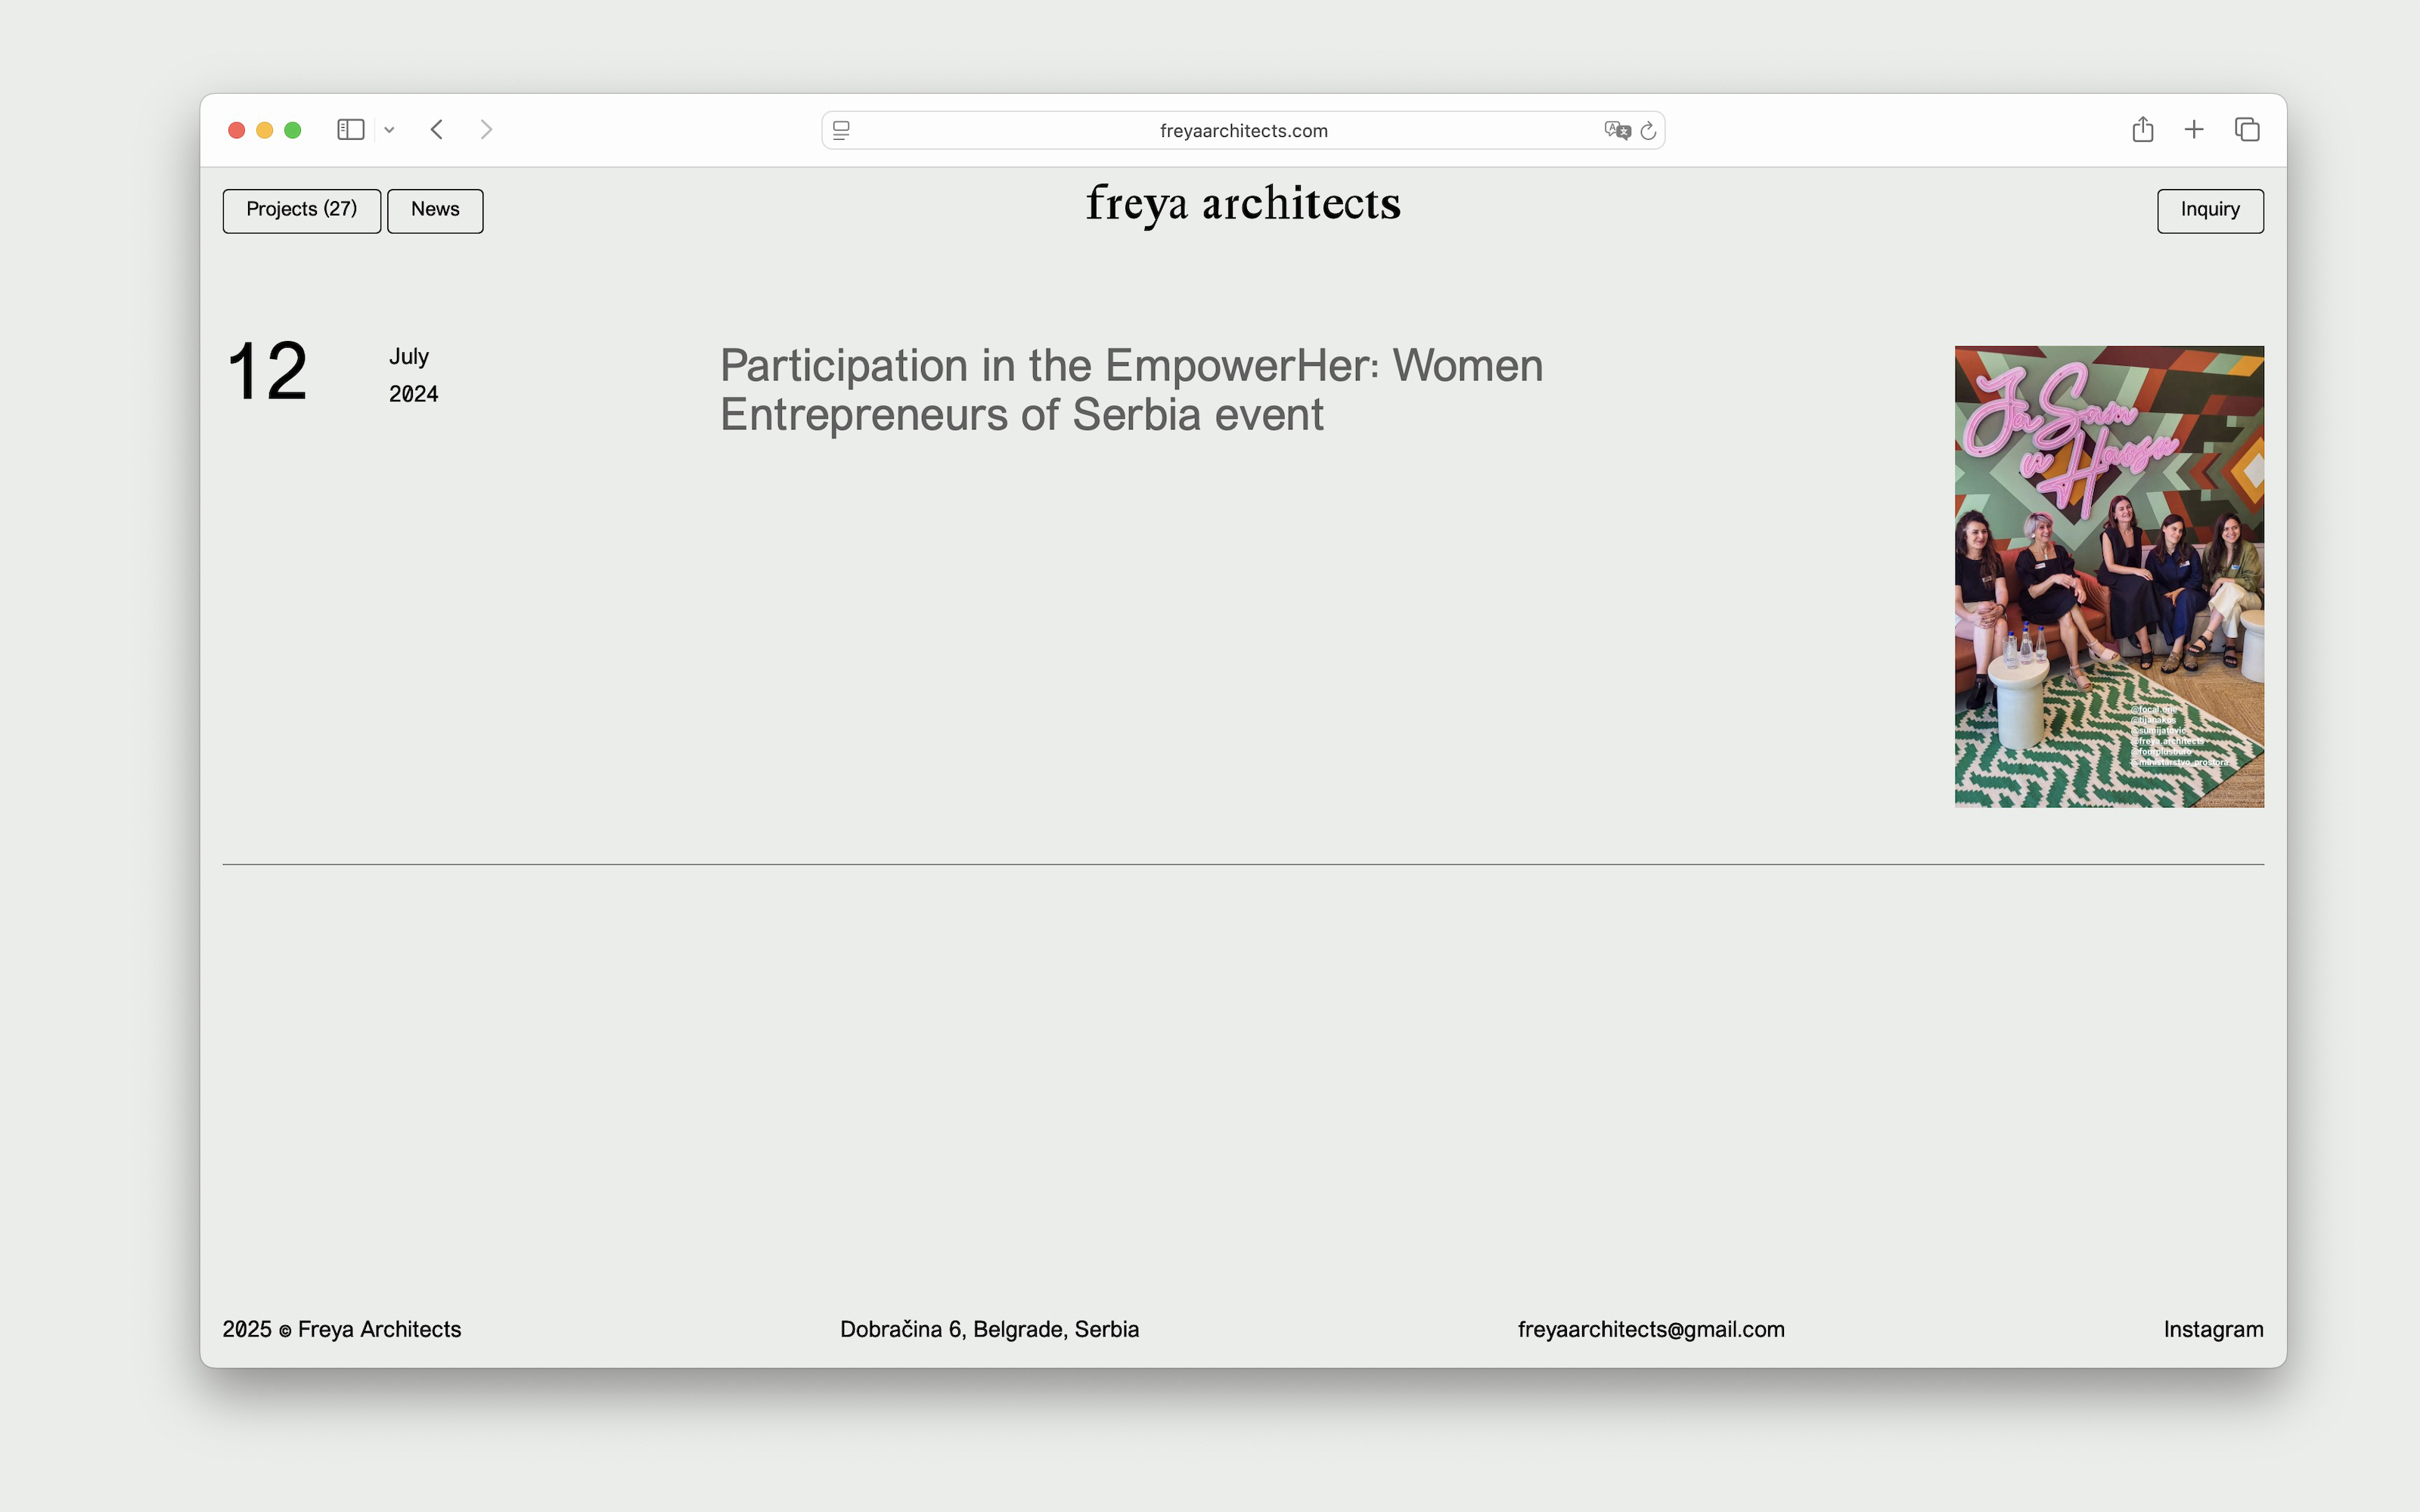Click the freya architects logo
The height and width of the screenshot is (1512, 2420).
1243,204
